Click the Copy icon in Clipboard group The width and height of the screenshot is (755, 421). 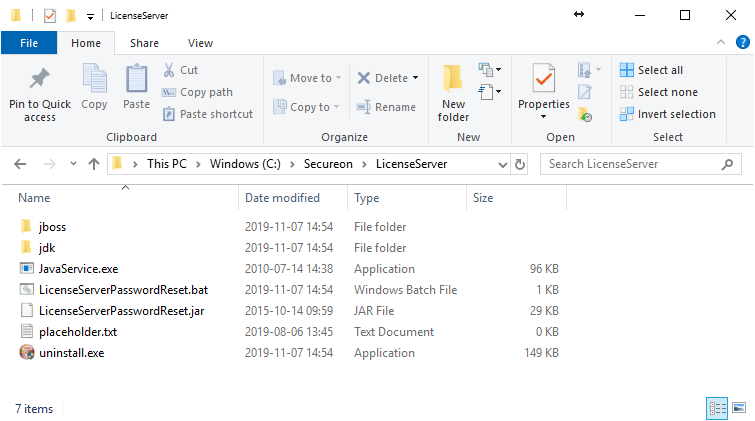(95, 80)
